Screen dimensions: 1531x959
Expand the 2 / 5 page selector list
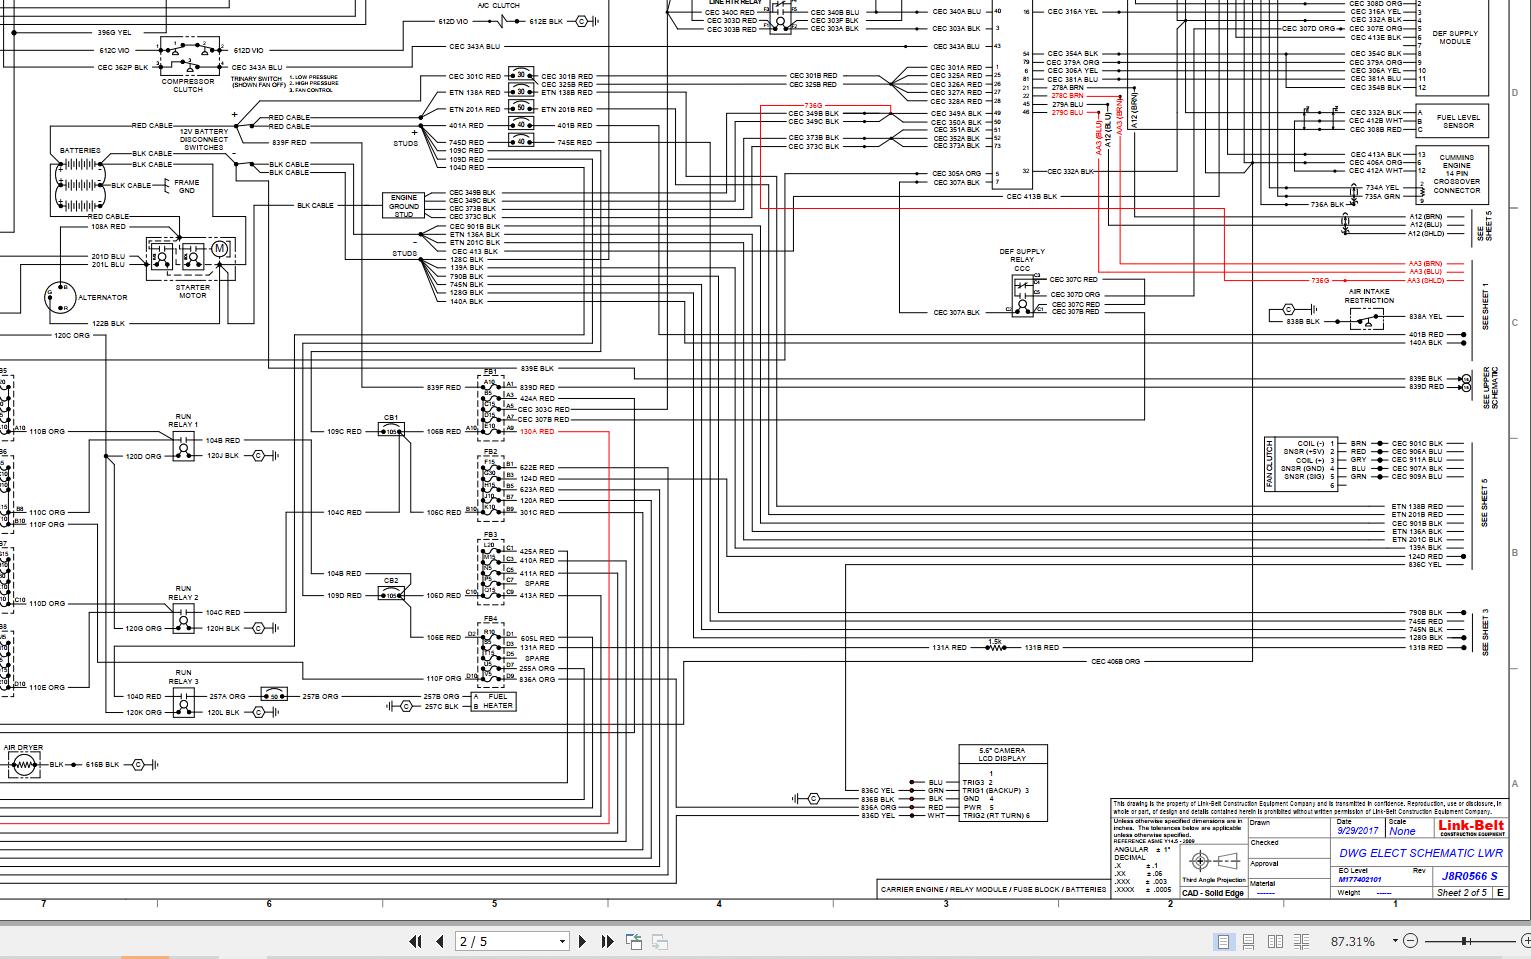click(x=561, y=941)
